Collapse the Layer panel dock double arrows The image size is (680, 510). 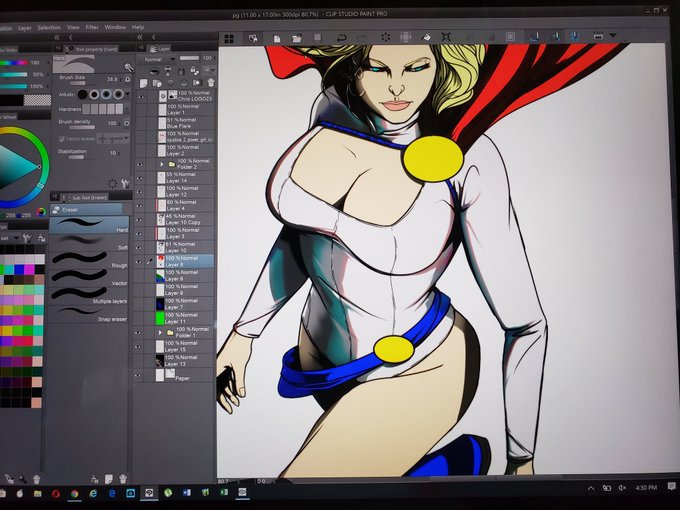(x=140, y=38)
